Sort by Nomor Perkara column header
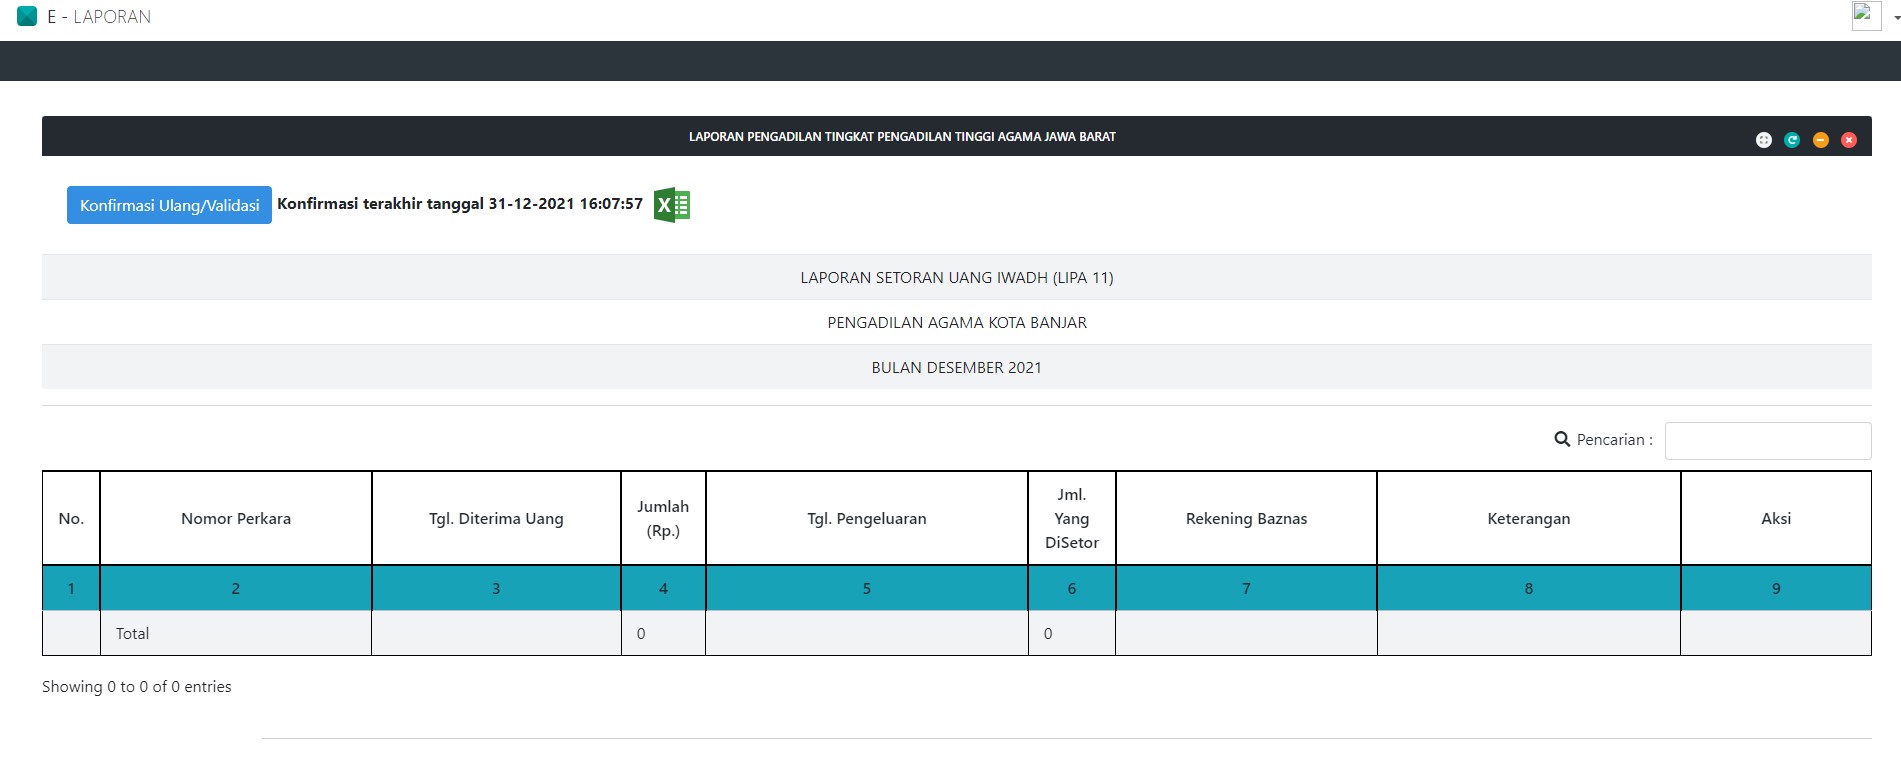Viewport: 1901px width, 765px height. coord(236,518)
